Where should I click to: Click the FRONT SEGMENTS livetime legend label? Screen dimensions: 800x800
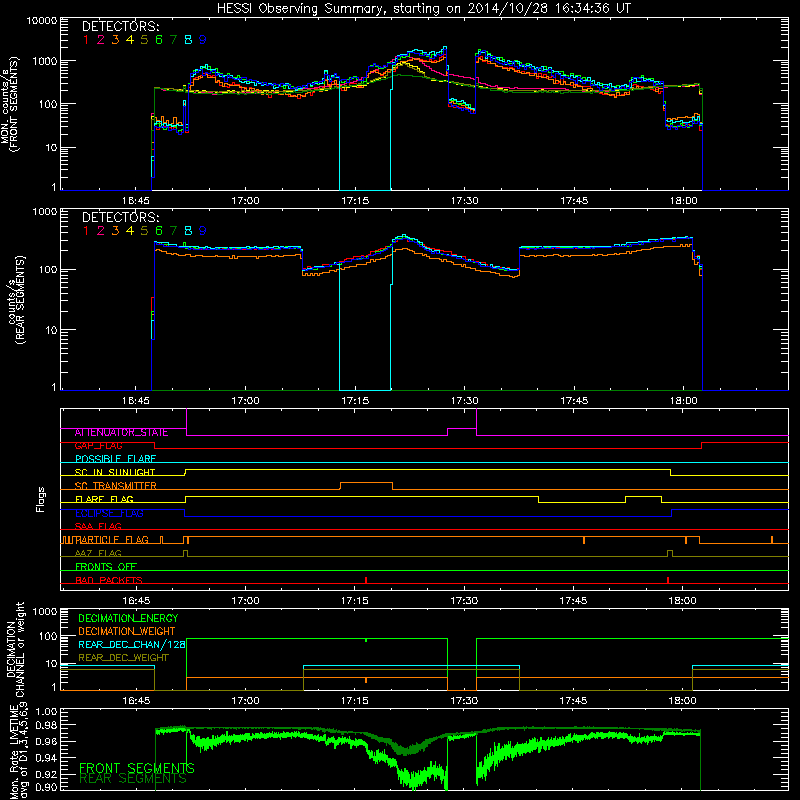point(137,768)
